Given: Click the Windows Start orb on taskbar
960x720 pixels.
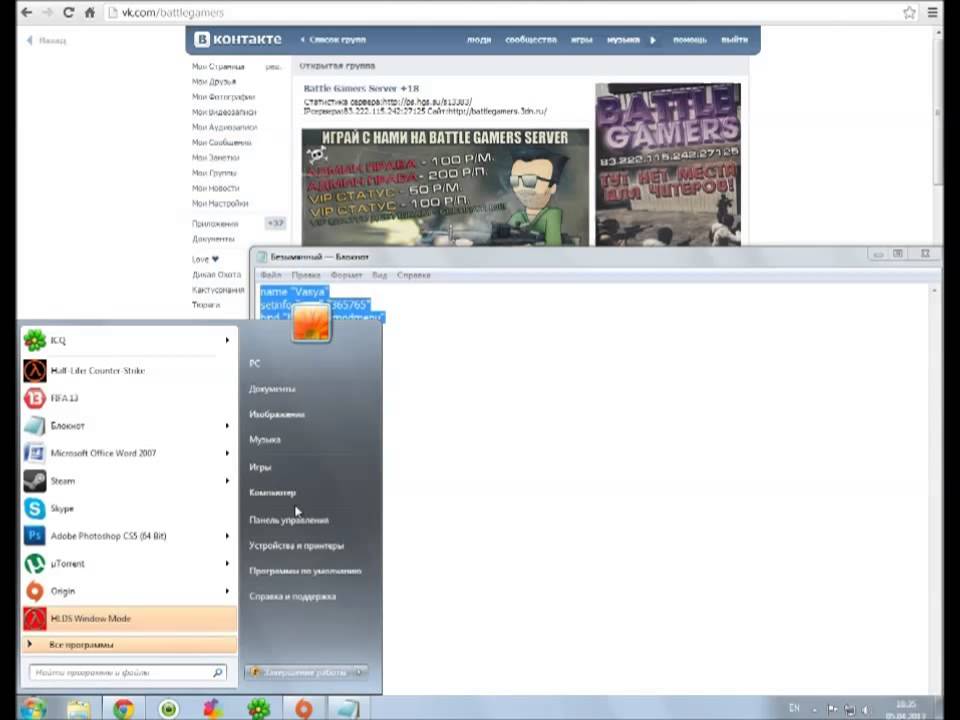Looking at the screenshot, I should coord(33,708).
